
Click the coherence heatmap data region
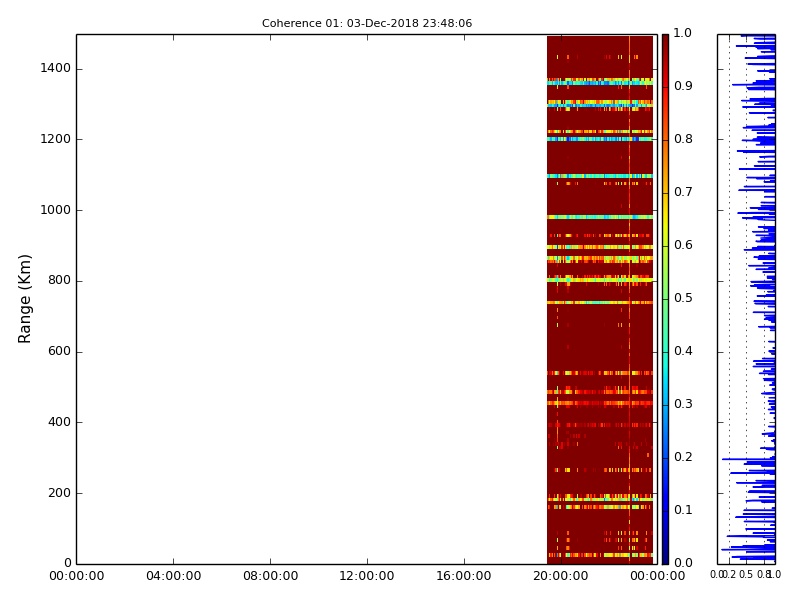click(600, 299)
